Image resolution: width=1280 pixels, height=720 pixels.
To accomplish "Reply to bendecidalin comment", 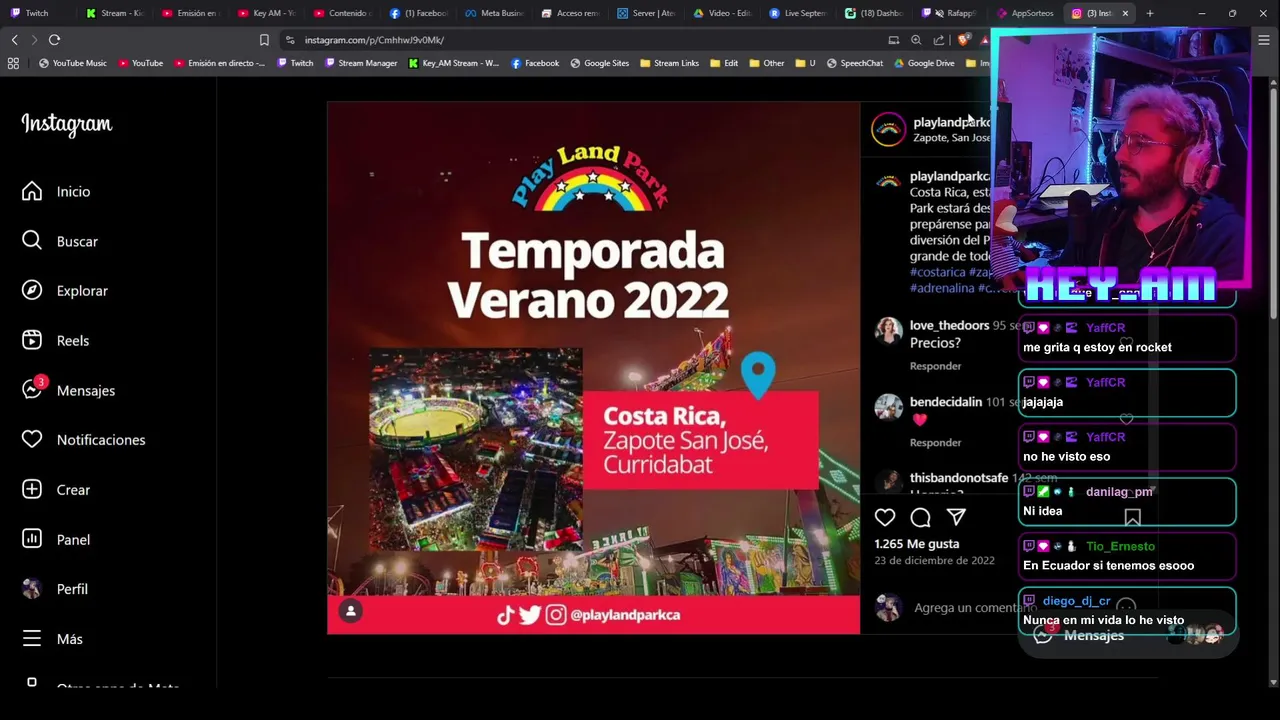I will pyautogui.click(x=935, y=442).
